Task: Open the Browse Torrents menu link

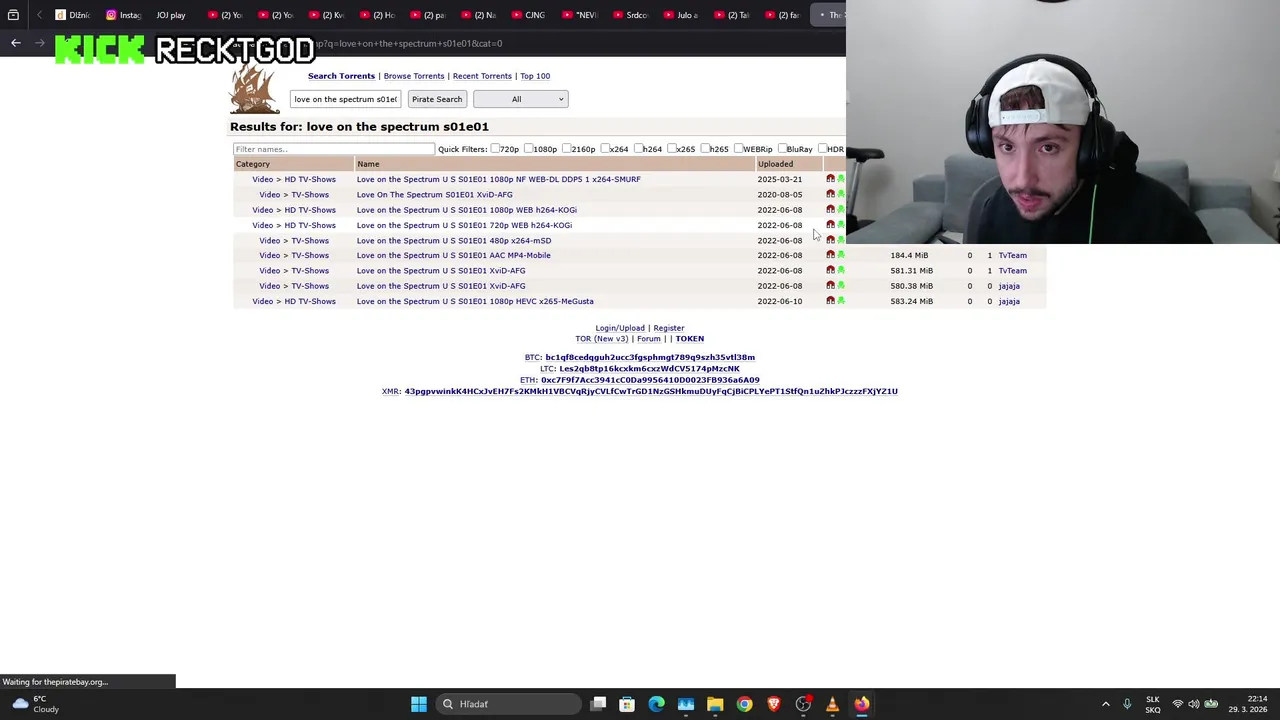Action: pos(414,76)
